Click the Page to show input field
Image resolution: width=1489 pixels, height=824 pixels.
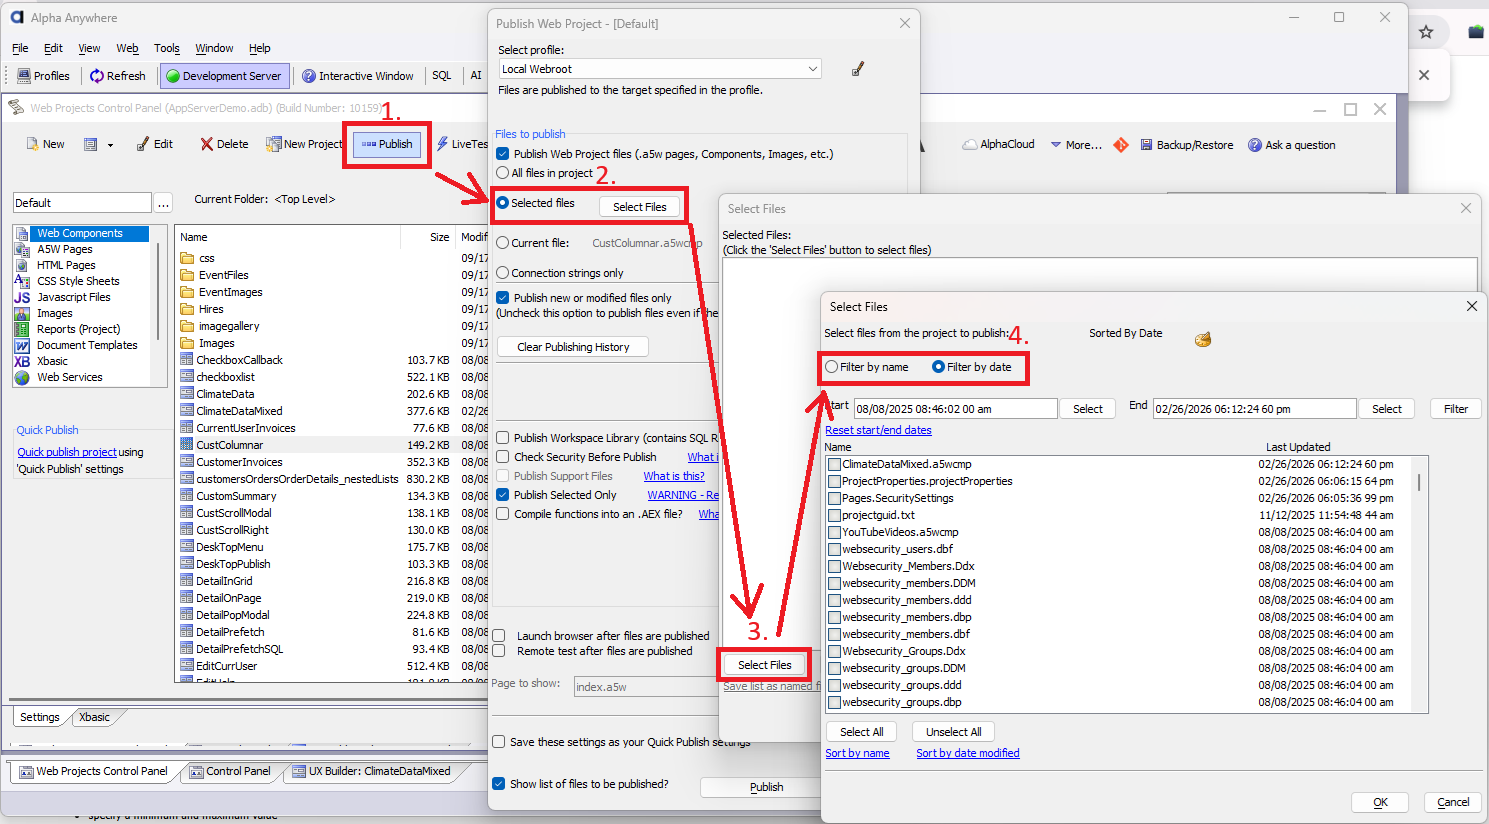click(645, 687)
